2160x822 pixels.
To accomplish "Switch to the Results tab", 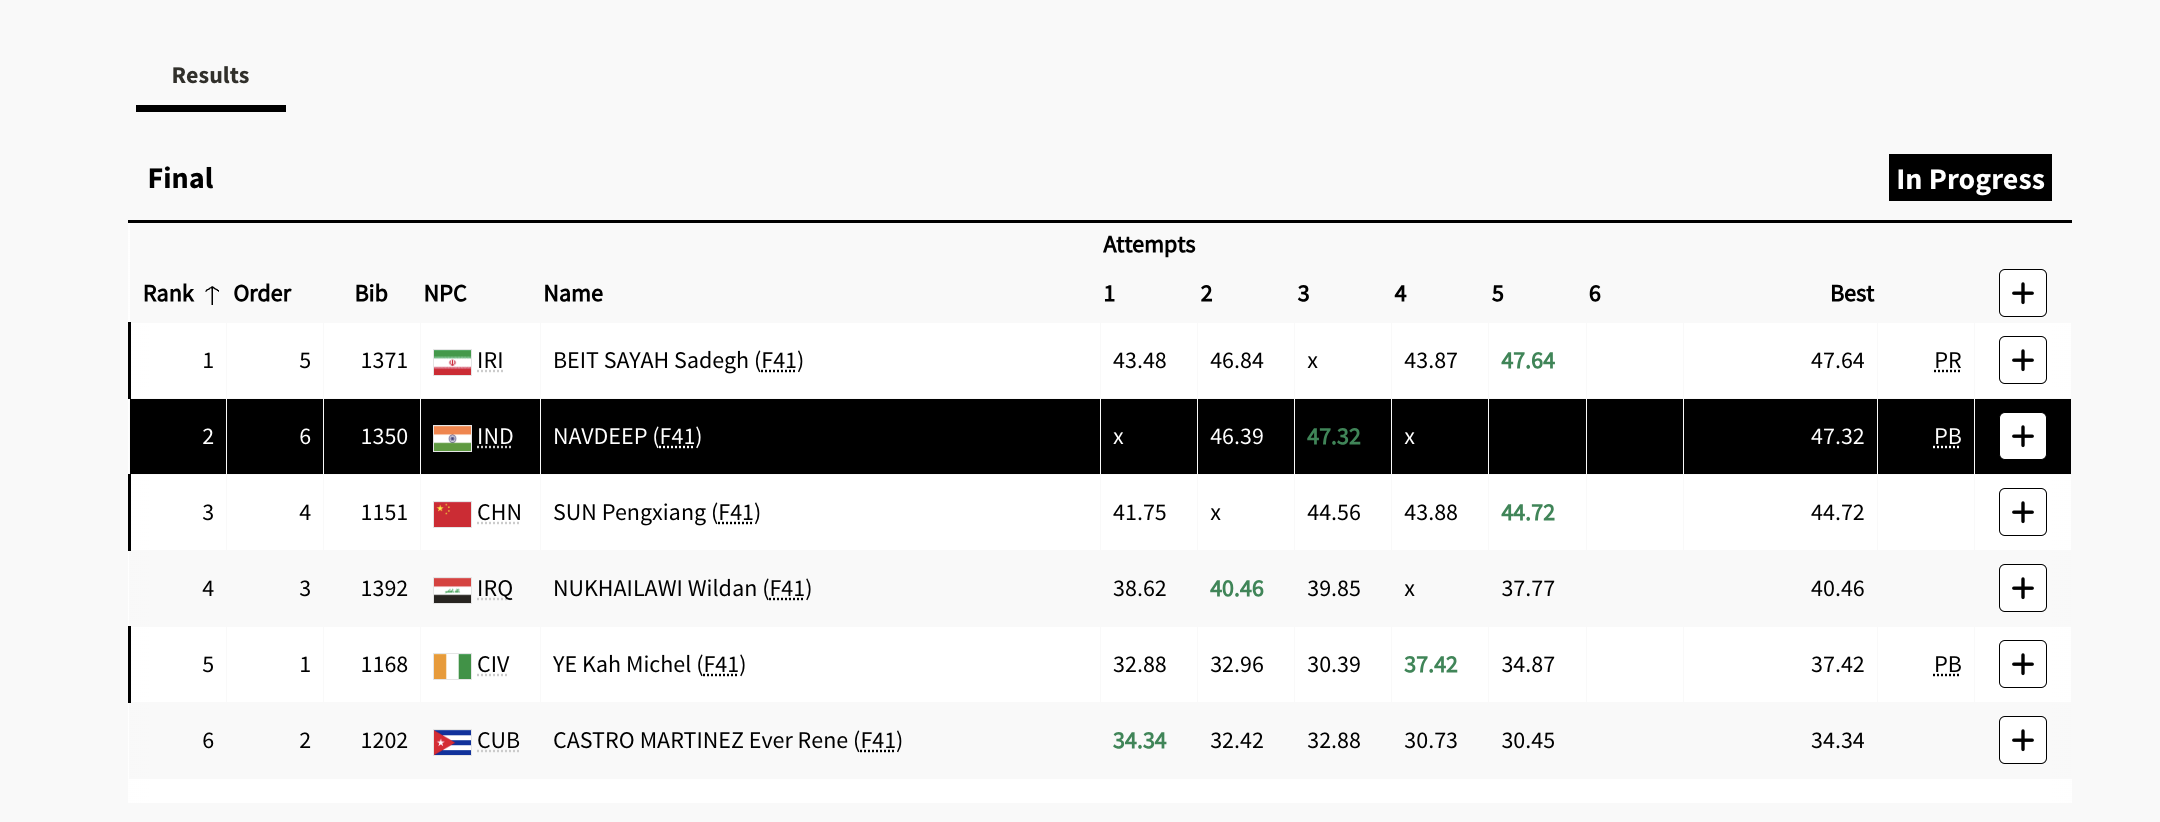I will pyautogui.click(x=210, y=75).
